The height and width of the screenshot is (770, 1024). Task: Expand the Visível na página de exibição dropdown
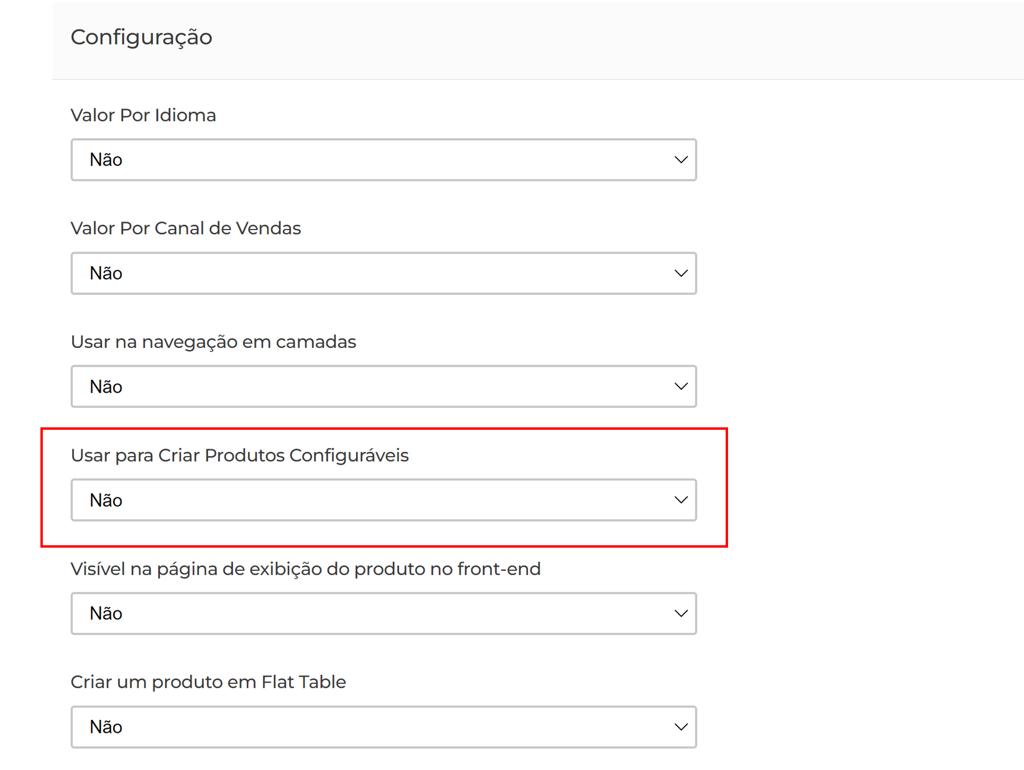(383, 614)
